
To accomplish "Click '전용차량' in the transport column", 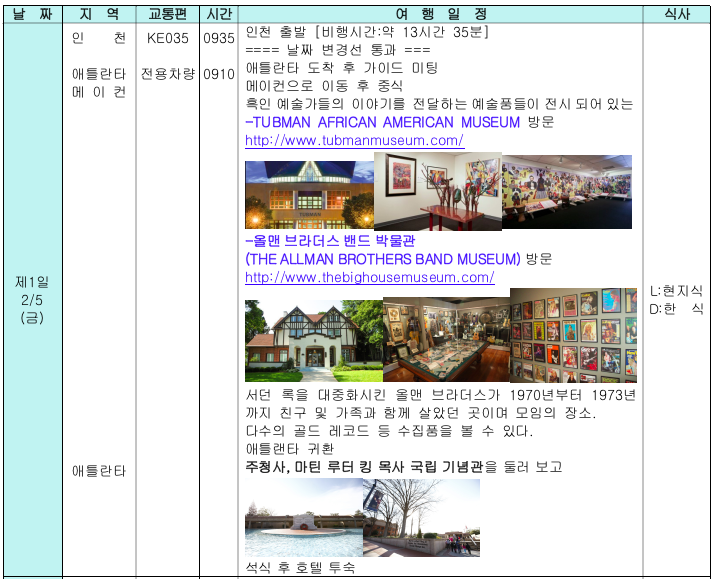I will 168,74.
